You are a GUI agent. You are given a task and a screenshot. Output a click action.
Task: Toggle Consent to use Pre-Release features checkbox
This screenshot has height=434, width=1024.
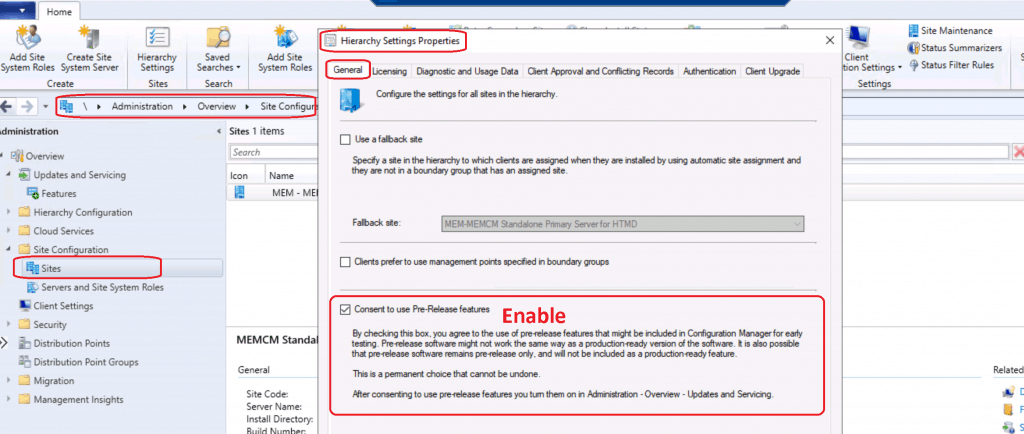345,309
